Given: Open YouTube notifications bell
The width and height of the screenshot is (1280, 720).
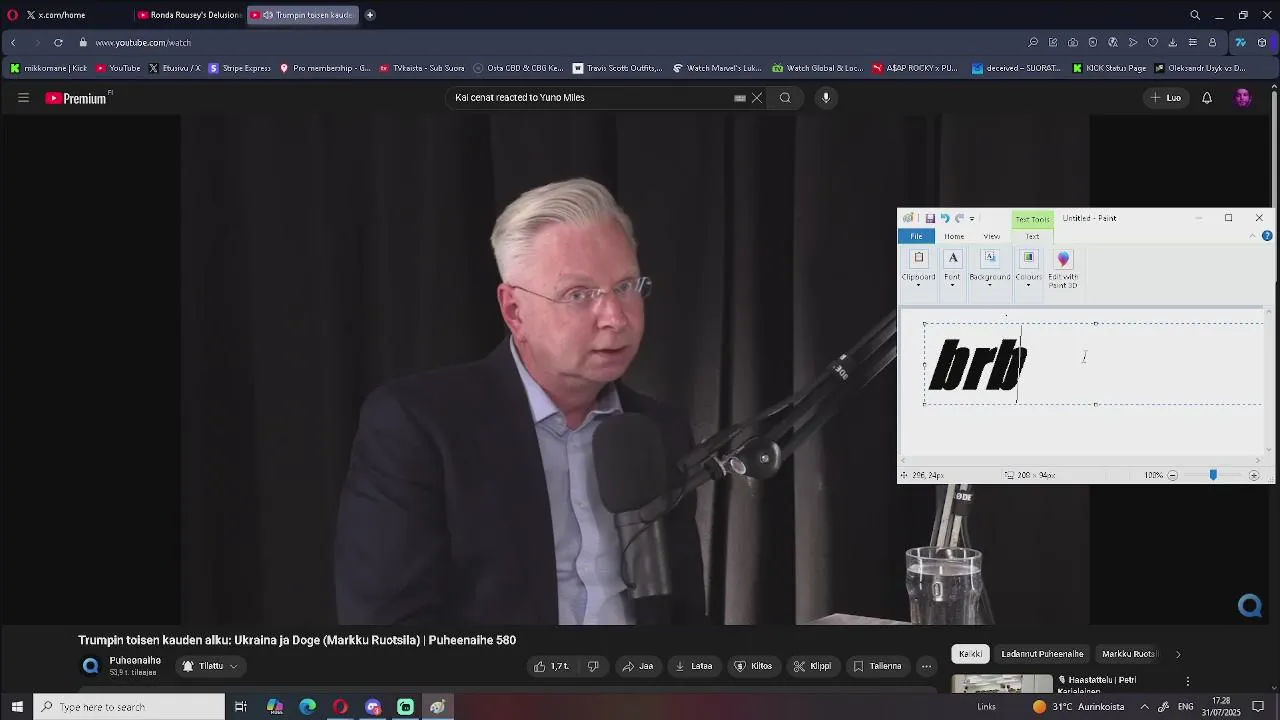Looking at the screenshot, I should coord(1207,98).
